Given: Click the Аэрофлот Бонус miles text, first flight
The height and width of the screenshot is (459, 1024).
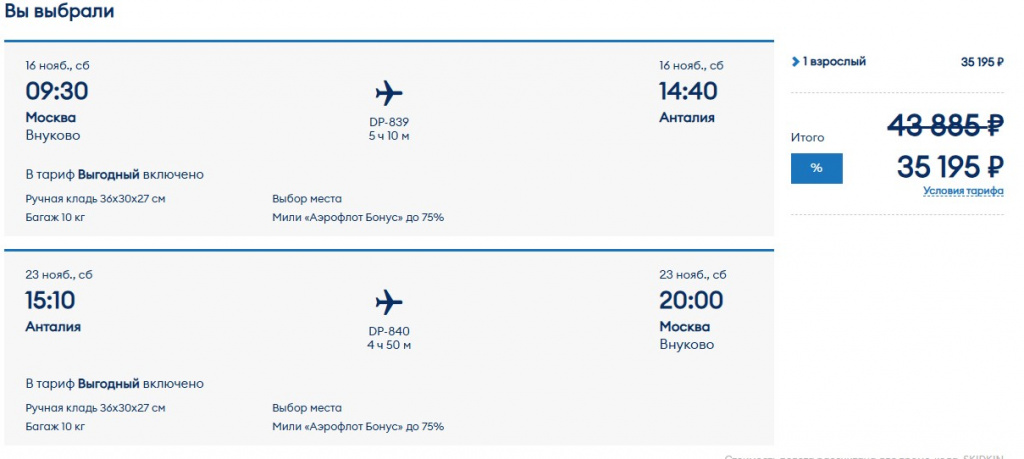Looking at the screenshot, I should 357,217.
